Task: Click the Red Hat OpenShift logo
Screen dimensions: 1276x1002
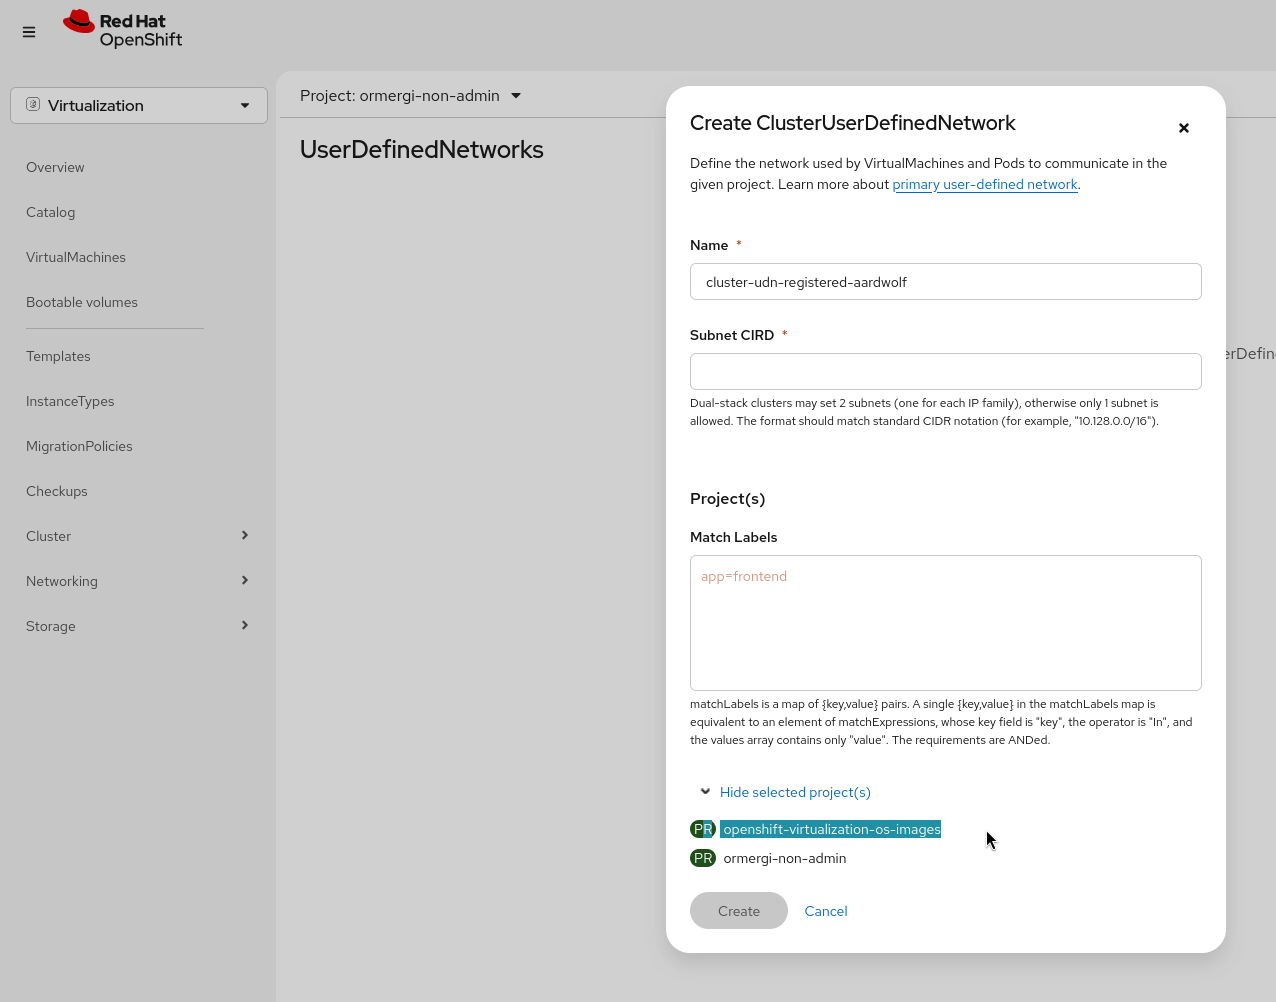Action: [123, 30]
